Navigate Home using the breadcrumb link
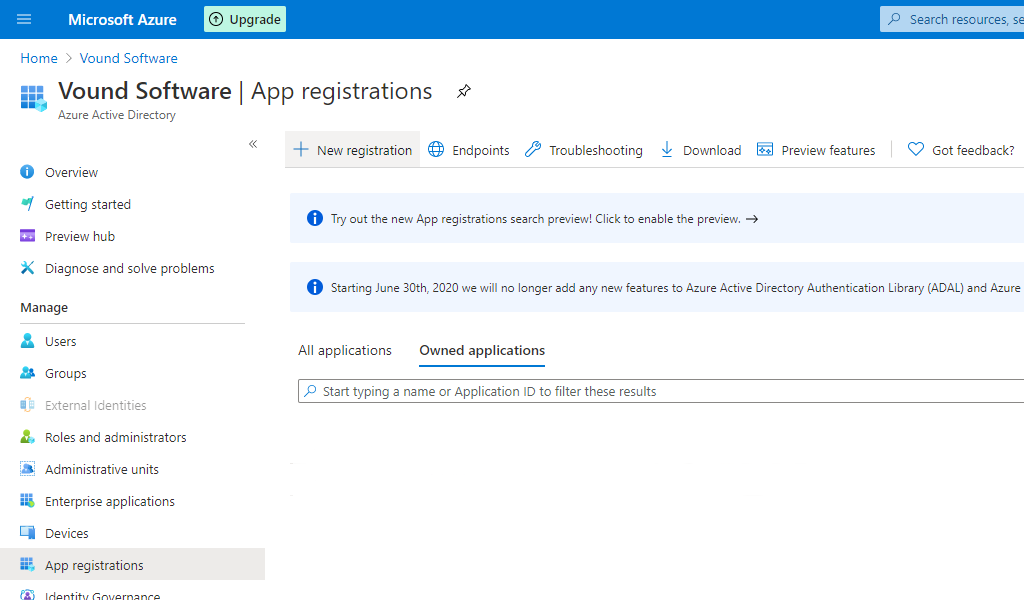The height and width of the screenshot is (600, 1024). pos(38,58)
